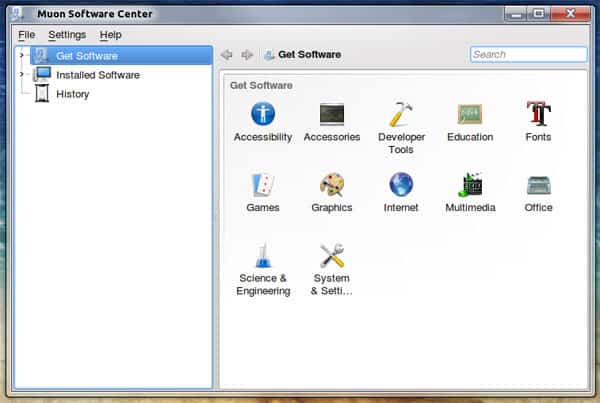Expand the Installed Software tree node
The width and height of the screenshot is (600, 403).
22,74
